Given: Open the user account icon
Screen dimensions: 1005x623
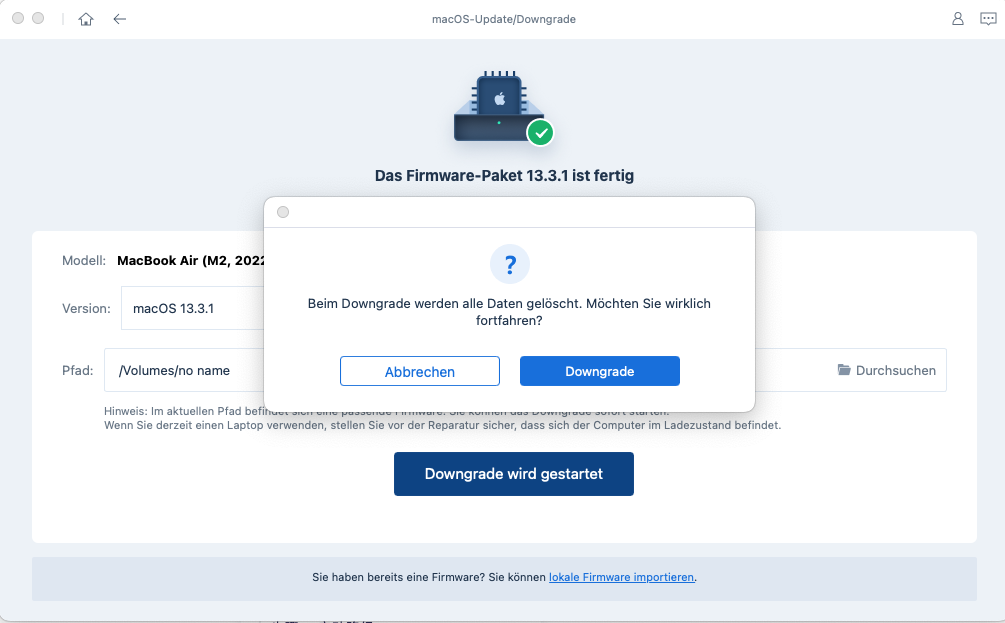Looking at the screenshot, I should [958, 18].
